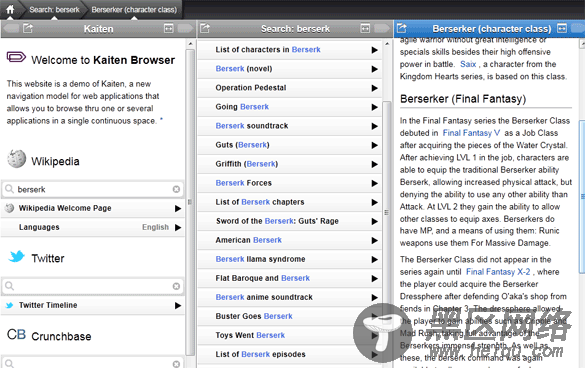This screenshot has height=368, width=585.
Task: Open Buster Goes Berserk result
Action: tap(290, 316)
